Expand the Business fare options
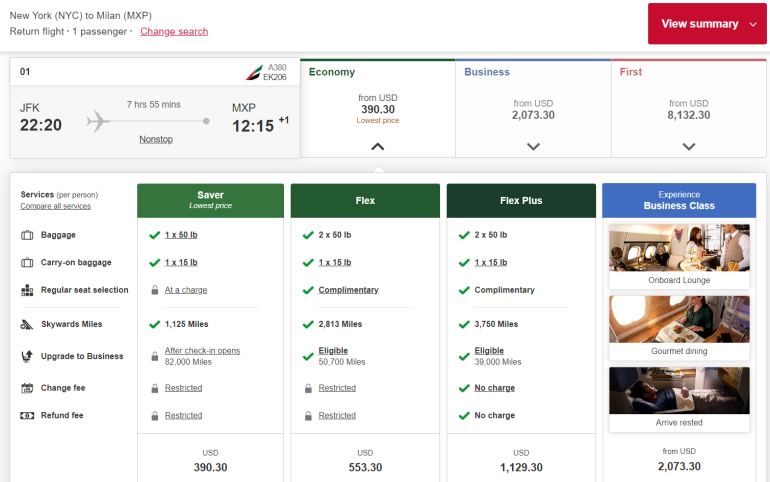The width and height of the screenshot is (770, 482). click(x=533, y=146)
